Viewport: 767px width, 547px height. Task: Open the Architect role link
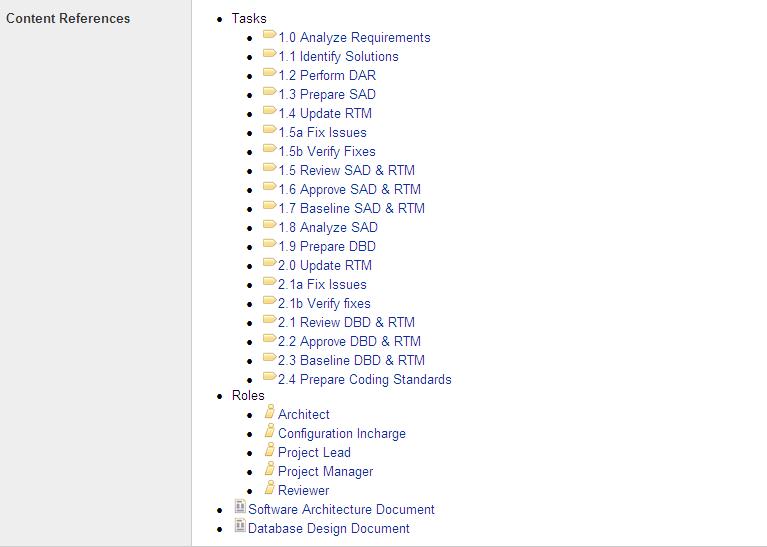pos(304,414)
